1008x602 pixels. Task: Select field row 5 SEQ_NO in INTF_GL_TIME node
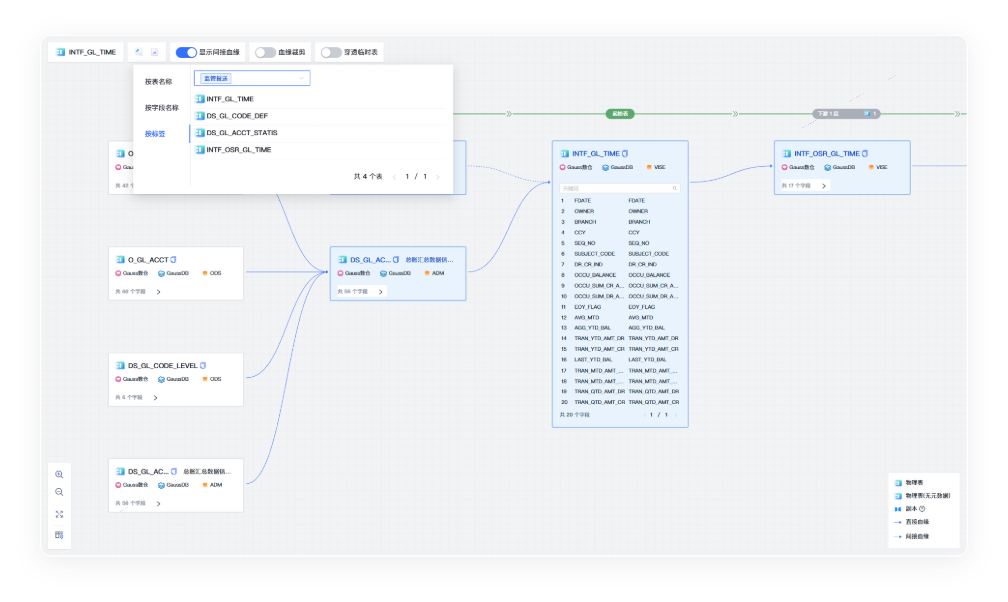tap(620, 243)
